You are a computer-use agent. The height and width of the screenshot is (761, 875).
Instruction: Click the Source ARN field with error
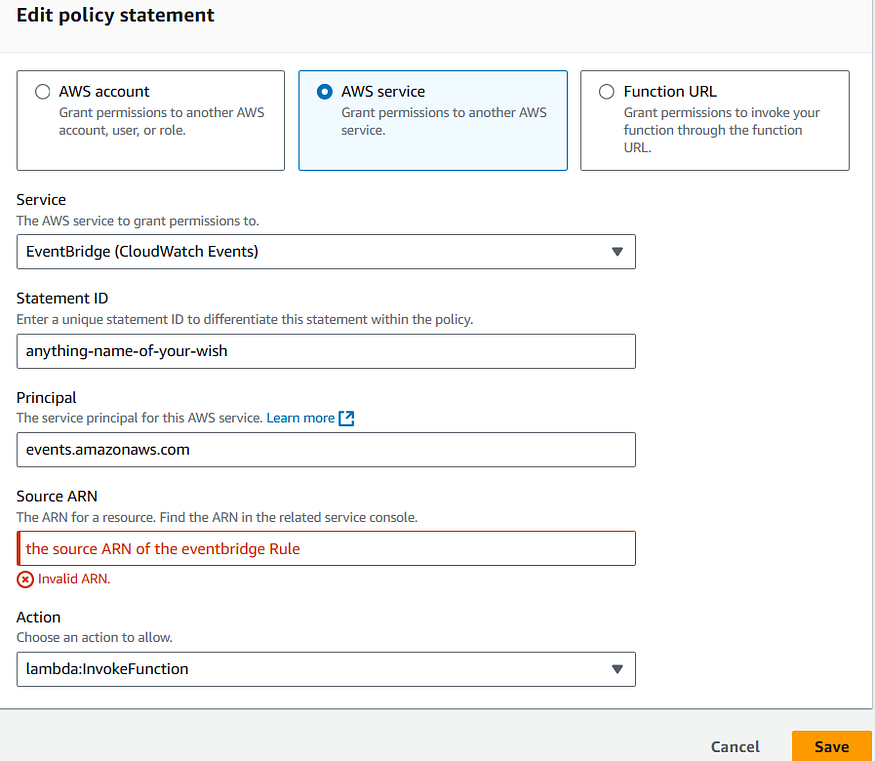pos(326,548)
